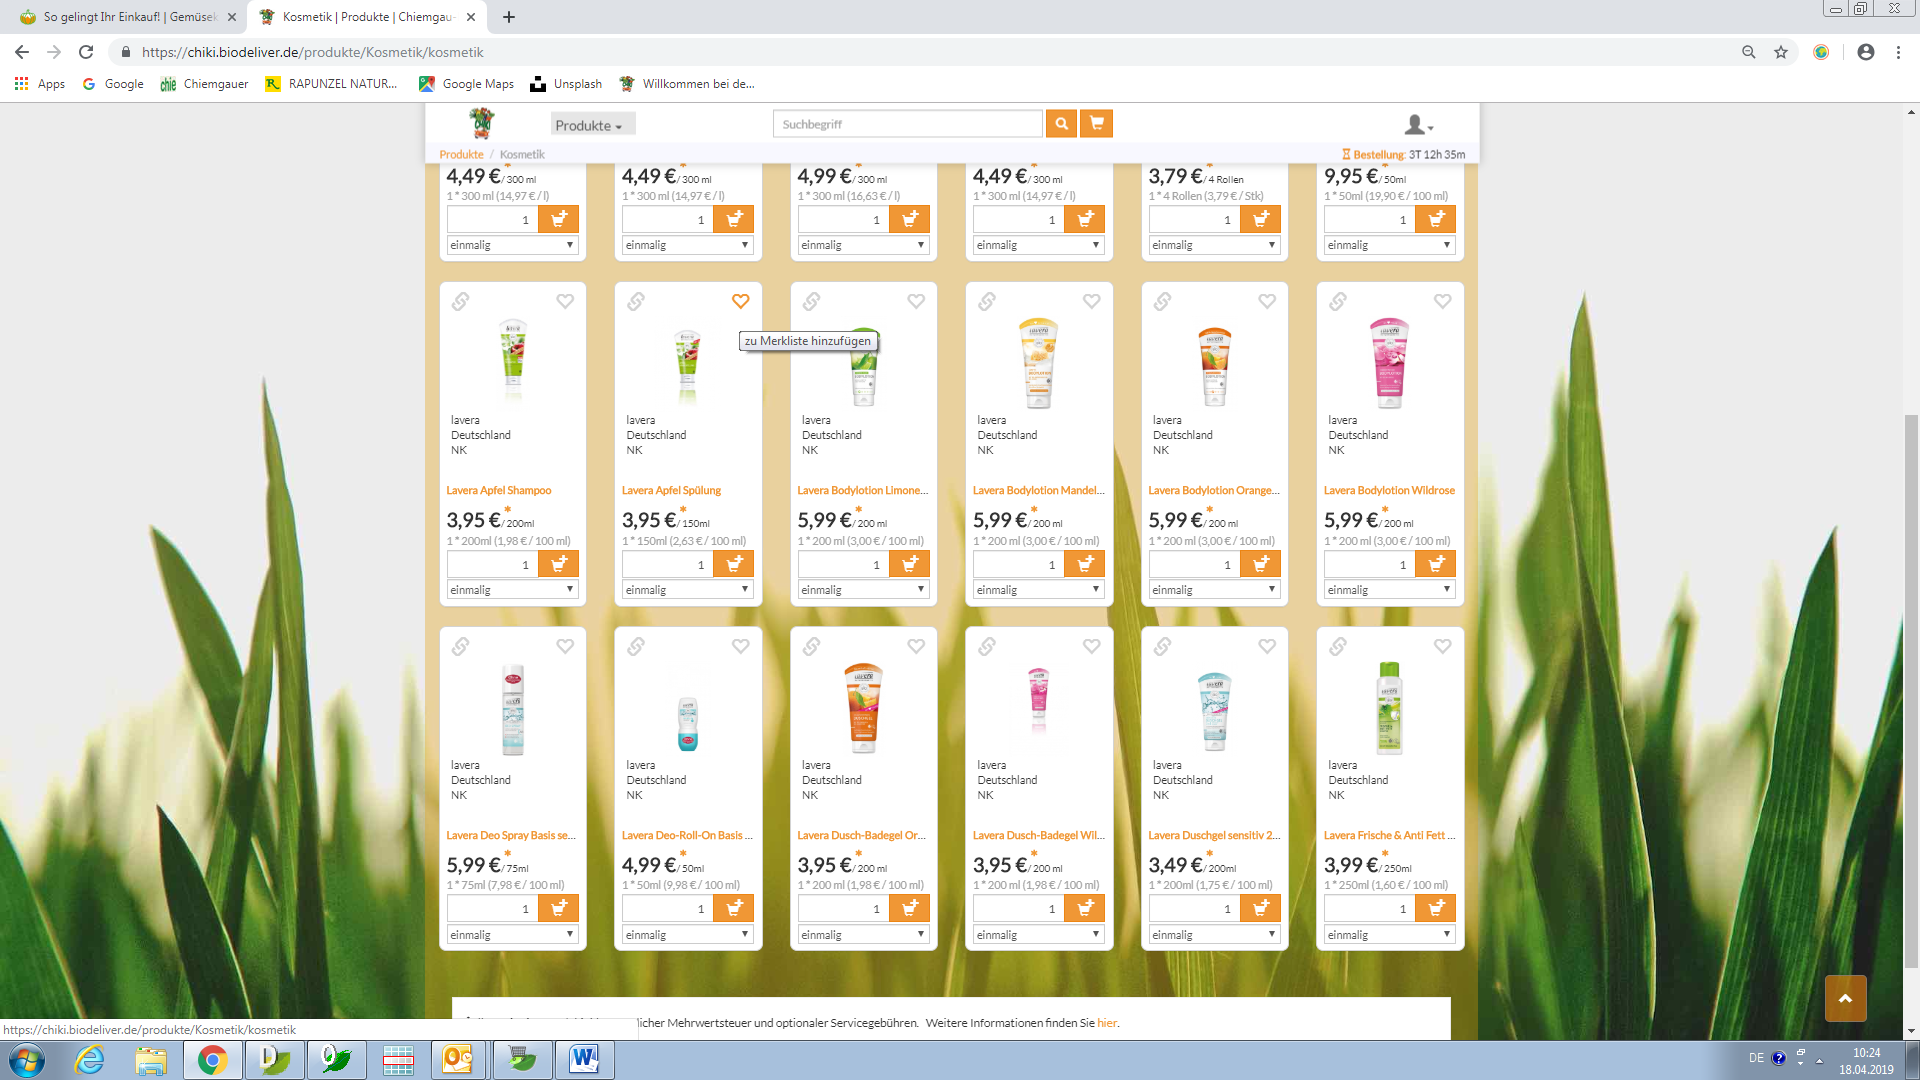Open a new Chrome tab
This screenshot has width=1920, height=1080.
coord(509,17)
